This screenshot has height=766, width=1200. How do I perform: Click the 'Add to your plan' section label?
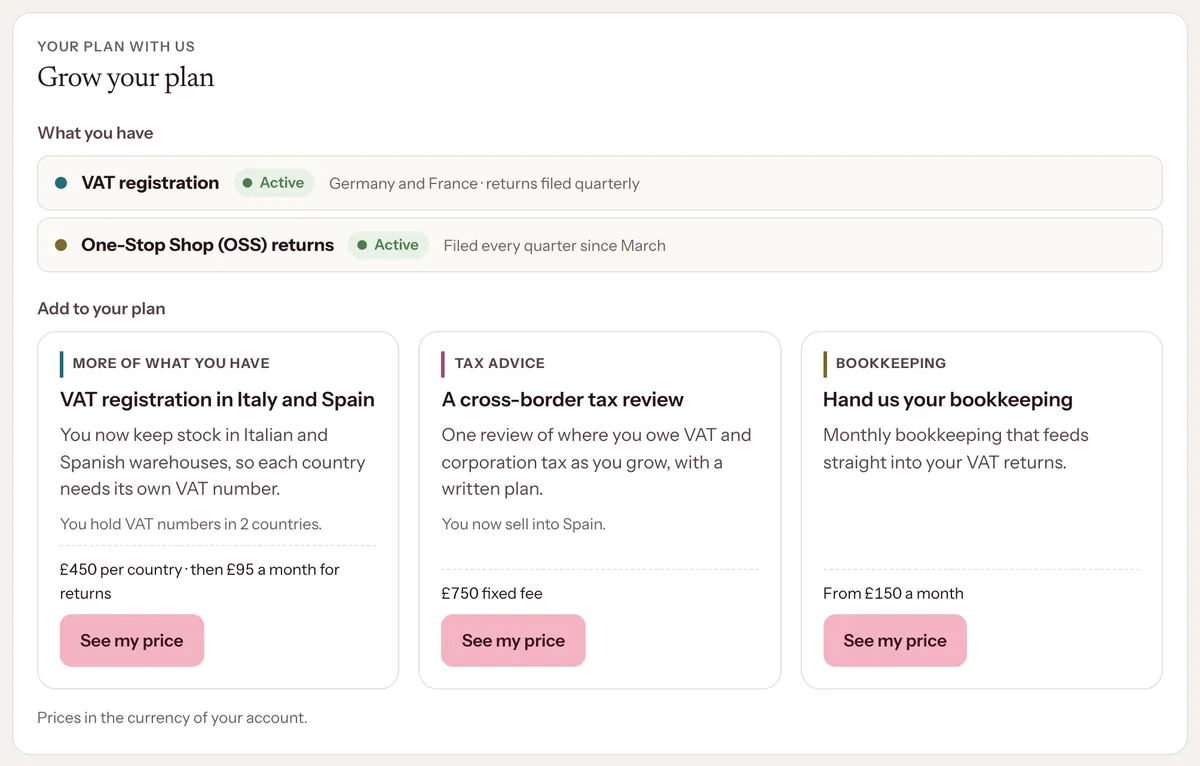(x=101, y=309)
